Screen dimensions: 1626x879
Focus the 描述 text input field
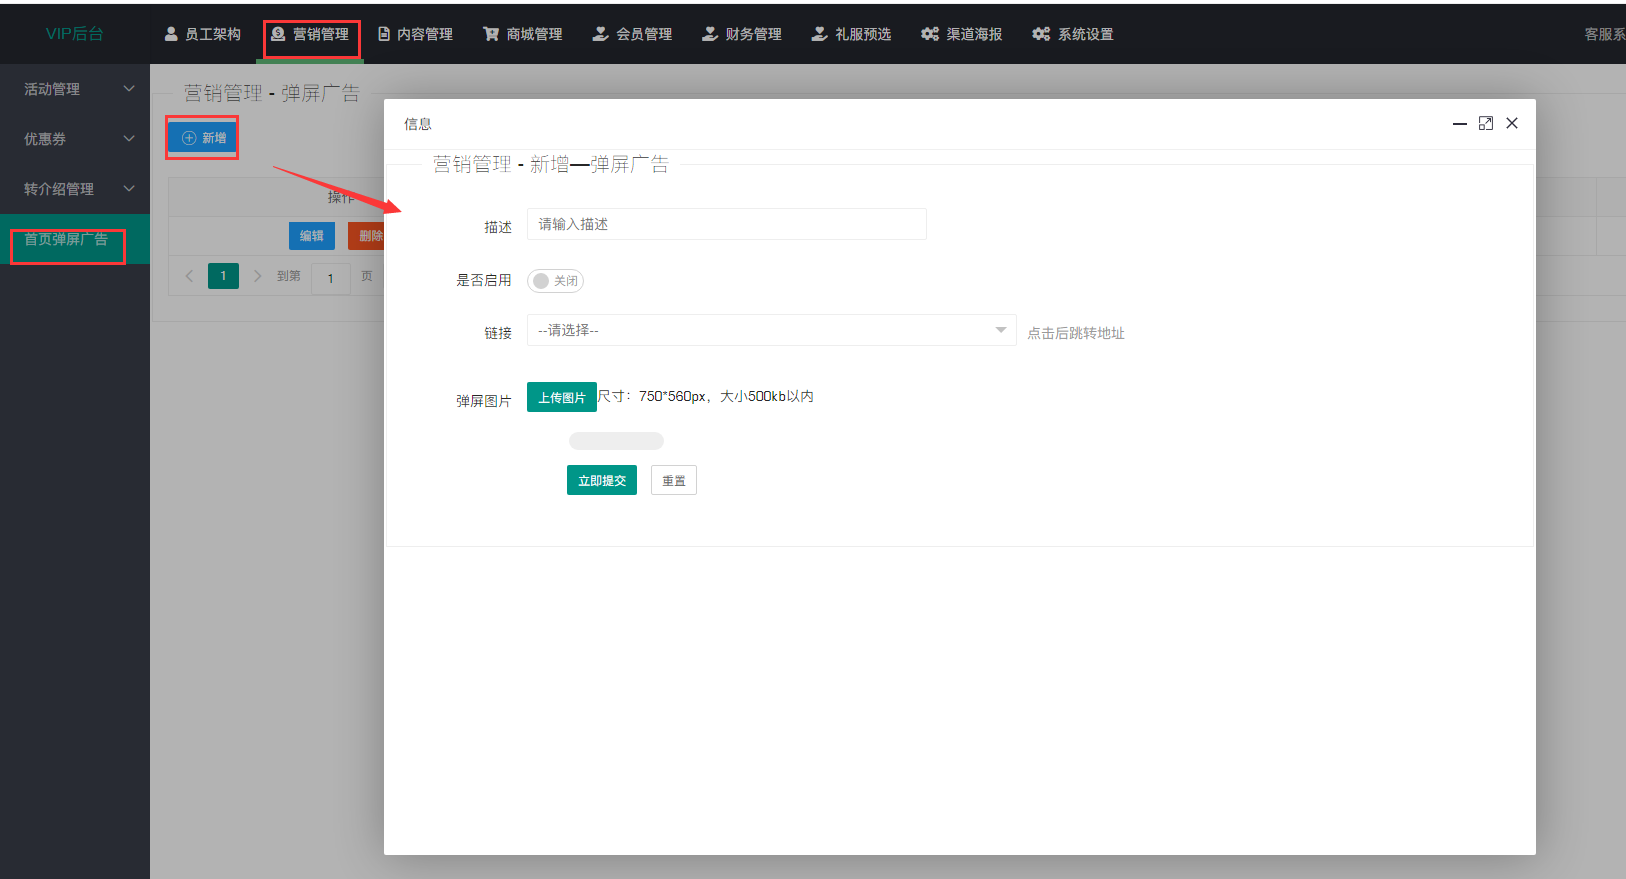coord(726,224)
